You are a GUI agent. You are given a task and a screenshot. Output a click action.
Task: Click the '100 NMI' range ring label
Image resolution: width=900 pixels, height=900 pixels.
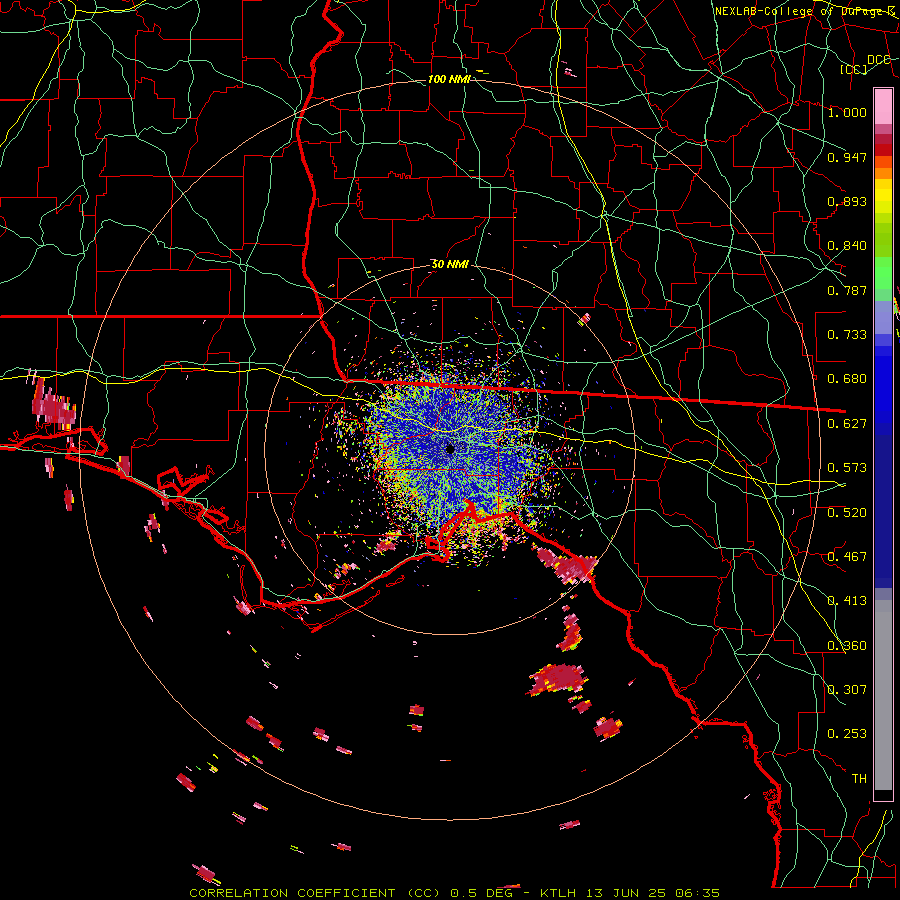(x=449, y=79)
